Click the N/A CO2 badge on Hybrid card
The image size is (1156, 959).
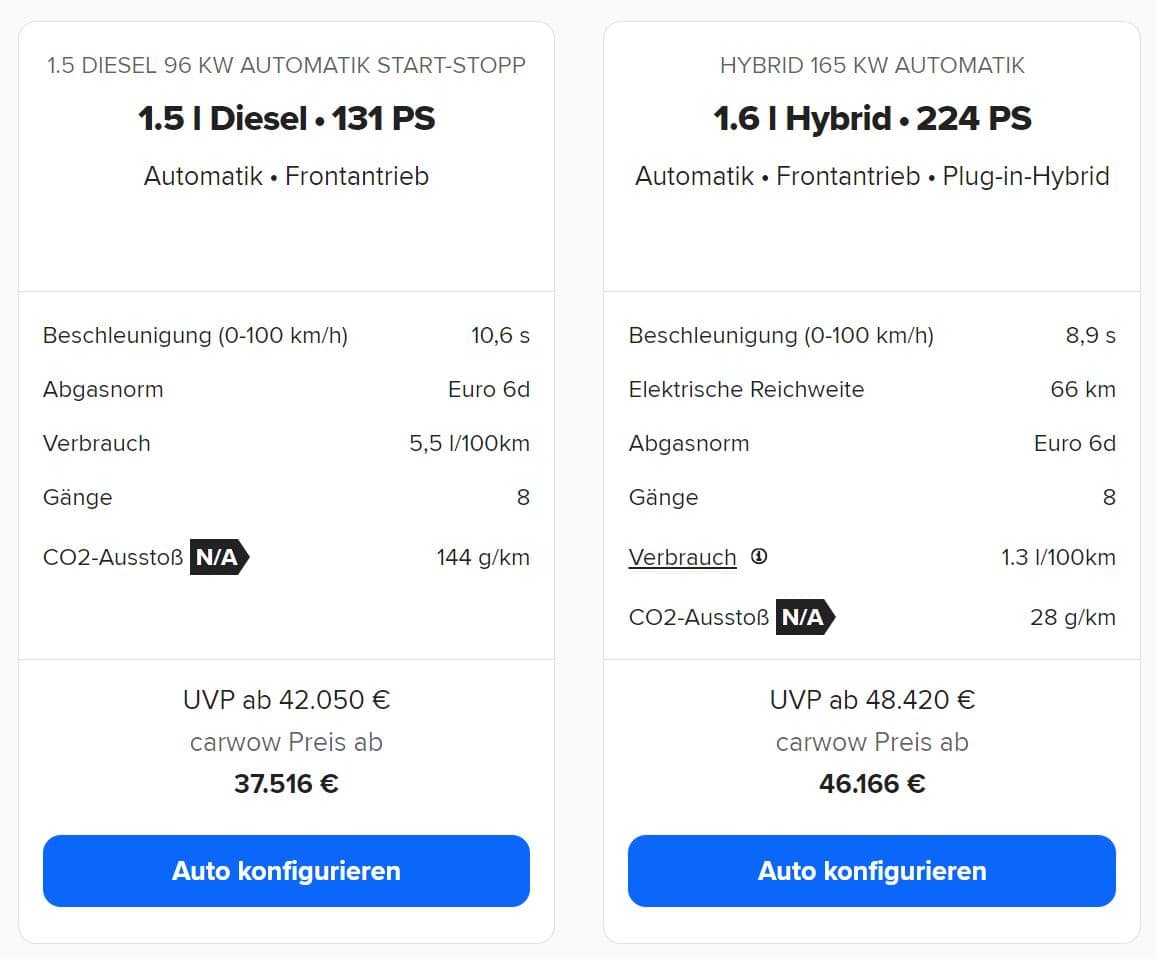pyautogui.click(x=804, y=616)
